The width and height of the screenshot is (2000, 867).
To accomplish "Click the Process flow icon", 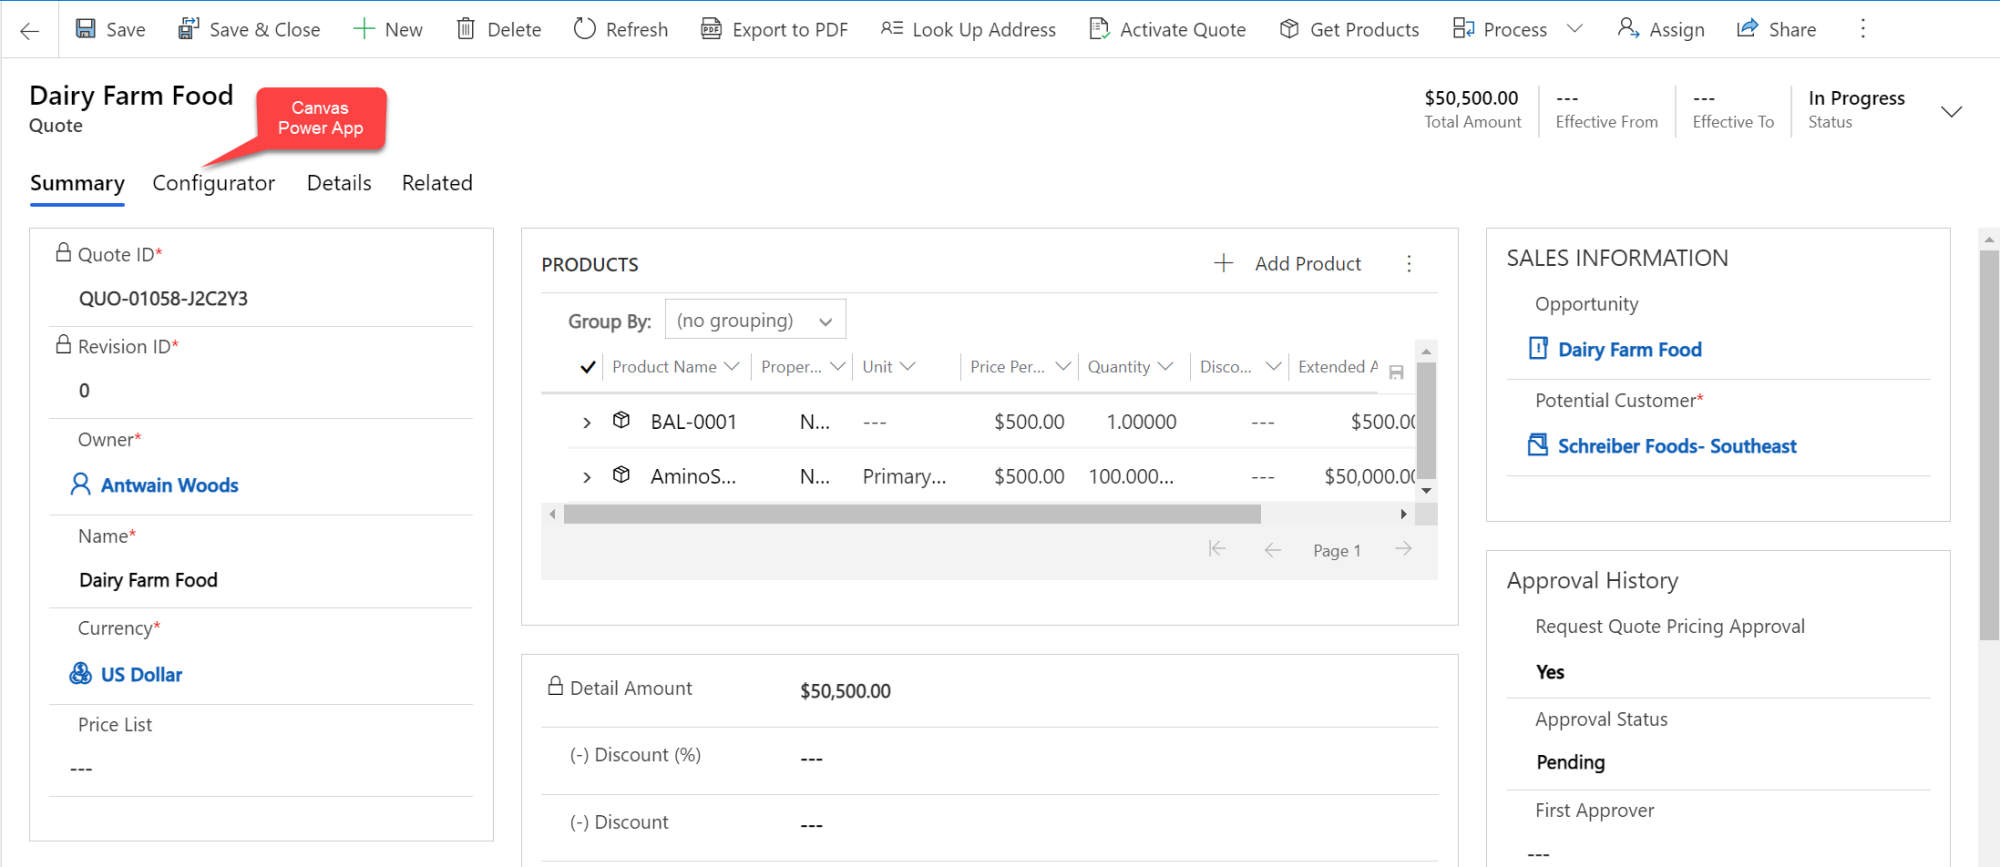I will [1463, 29].
